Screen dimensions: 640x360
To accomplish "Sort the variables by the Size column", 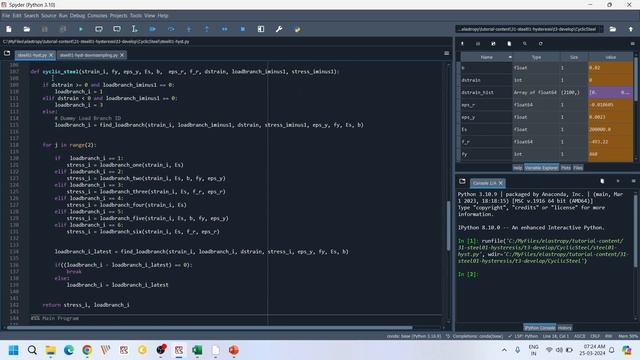I will pos(574,57).
